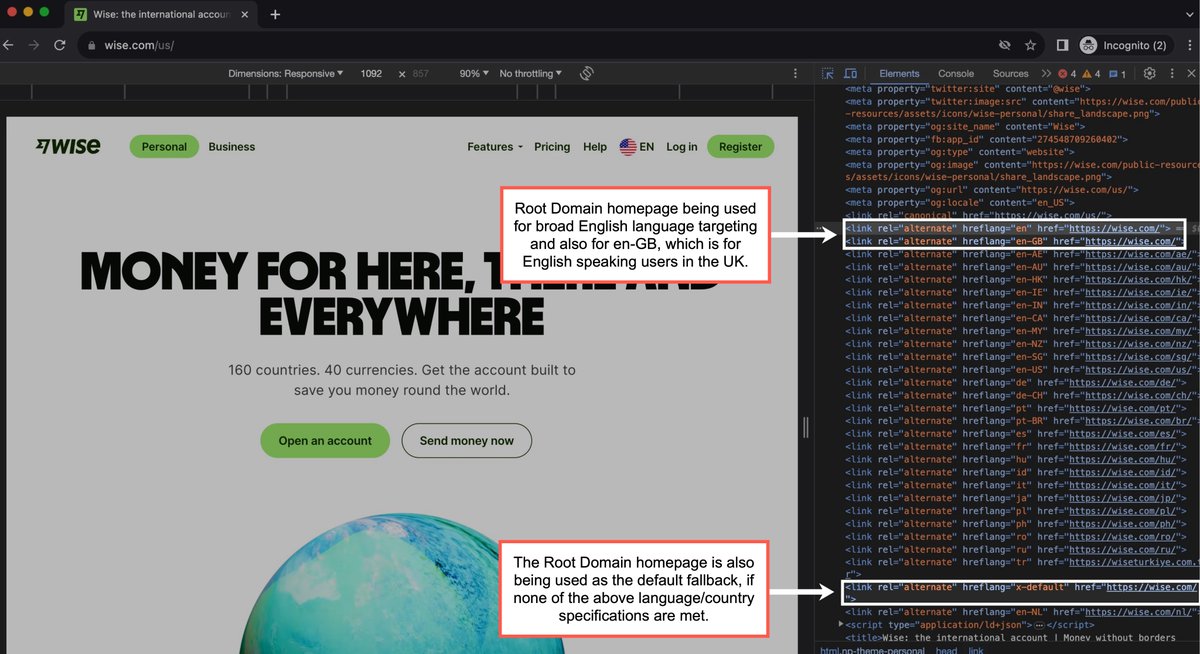Image resolution: width=1200 pixels, height=654 pixels.
Task: Click the blue issues counter badge
Action: click(1117, 73)
